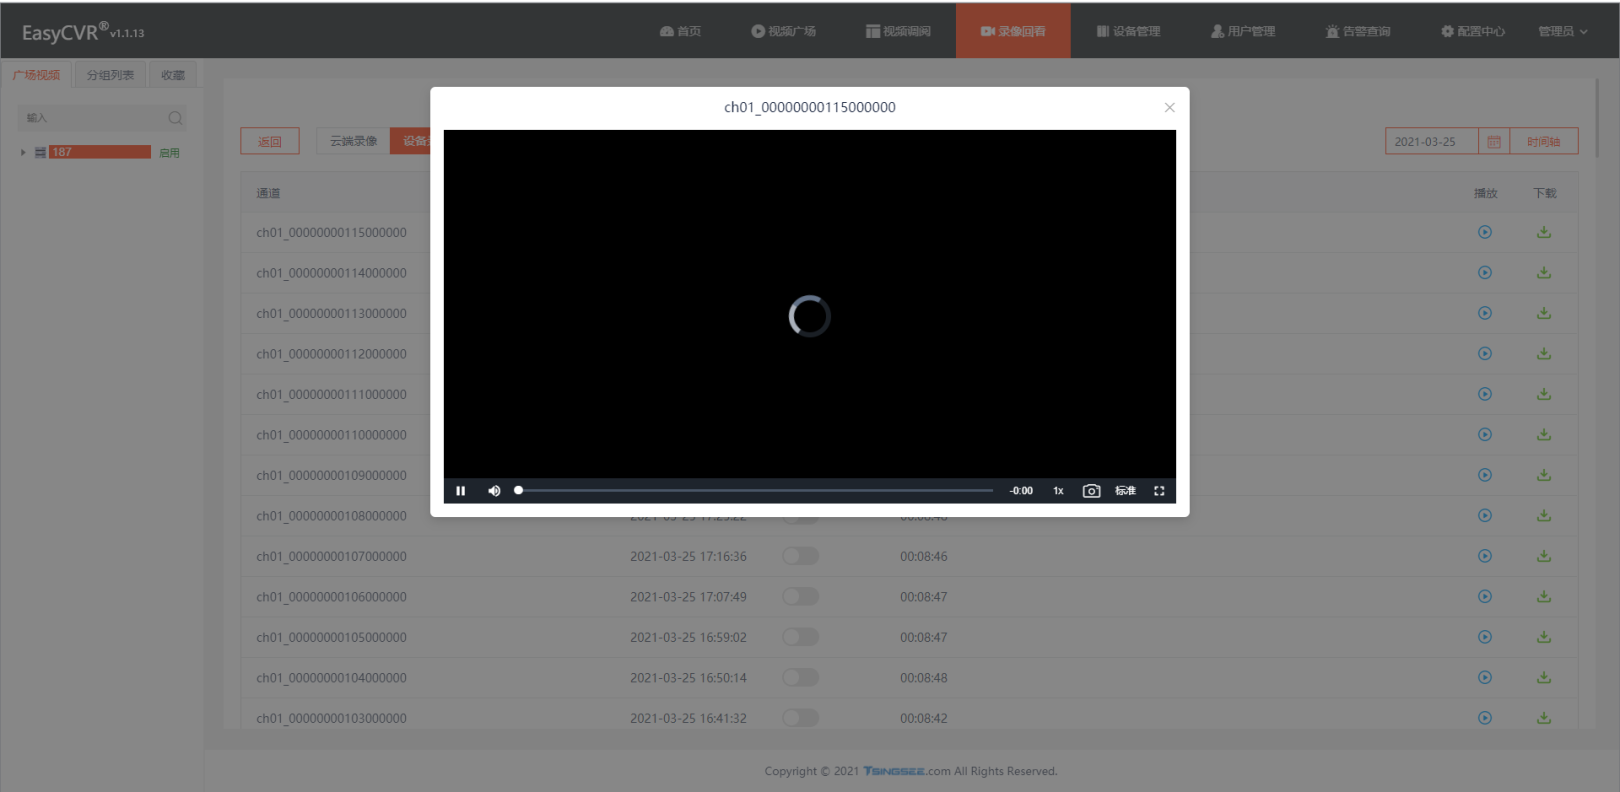Download recording ch01_00000000112000000
1620x792 pixels.
(1544, 353)
